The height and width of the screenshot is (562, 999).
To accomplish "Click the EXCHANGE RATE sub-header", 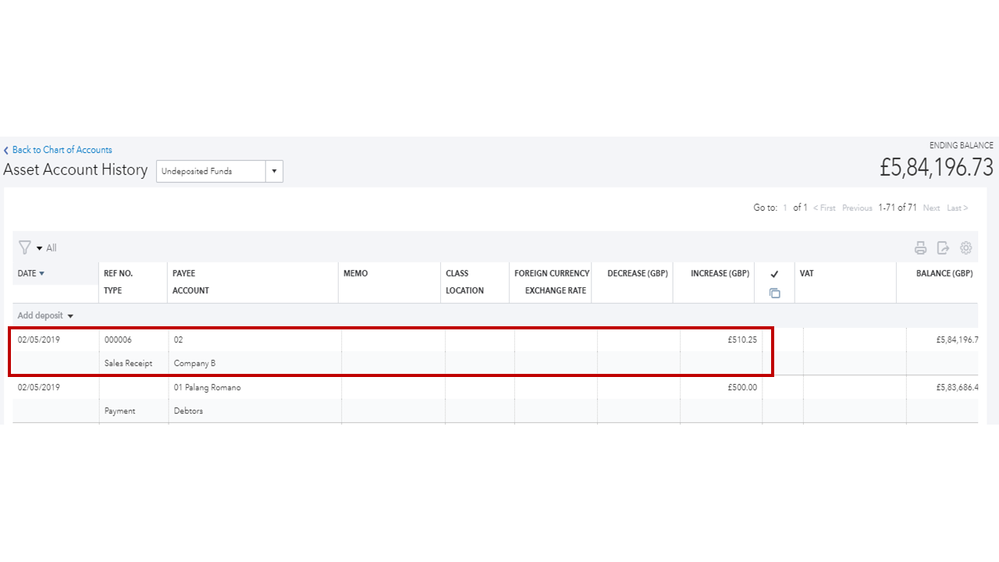I will pos(556,291).
